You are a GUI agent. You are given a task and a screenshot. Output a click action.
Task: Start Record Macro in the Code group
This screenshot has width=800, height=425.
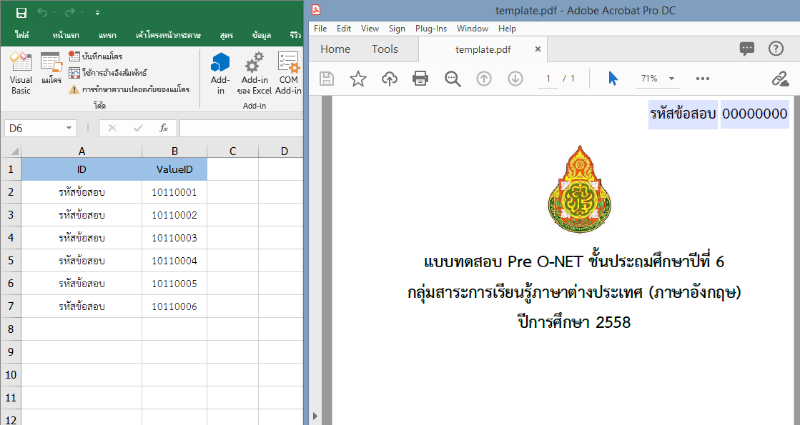101,57
